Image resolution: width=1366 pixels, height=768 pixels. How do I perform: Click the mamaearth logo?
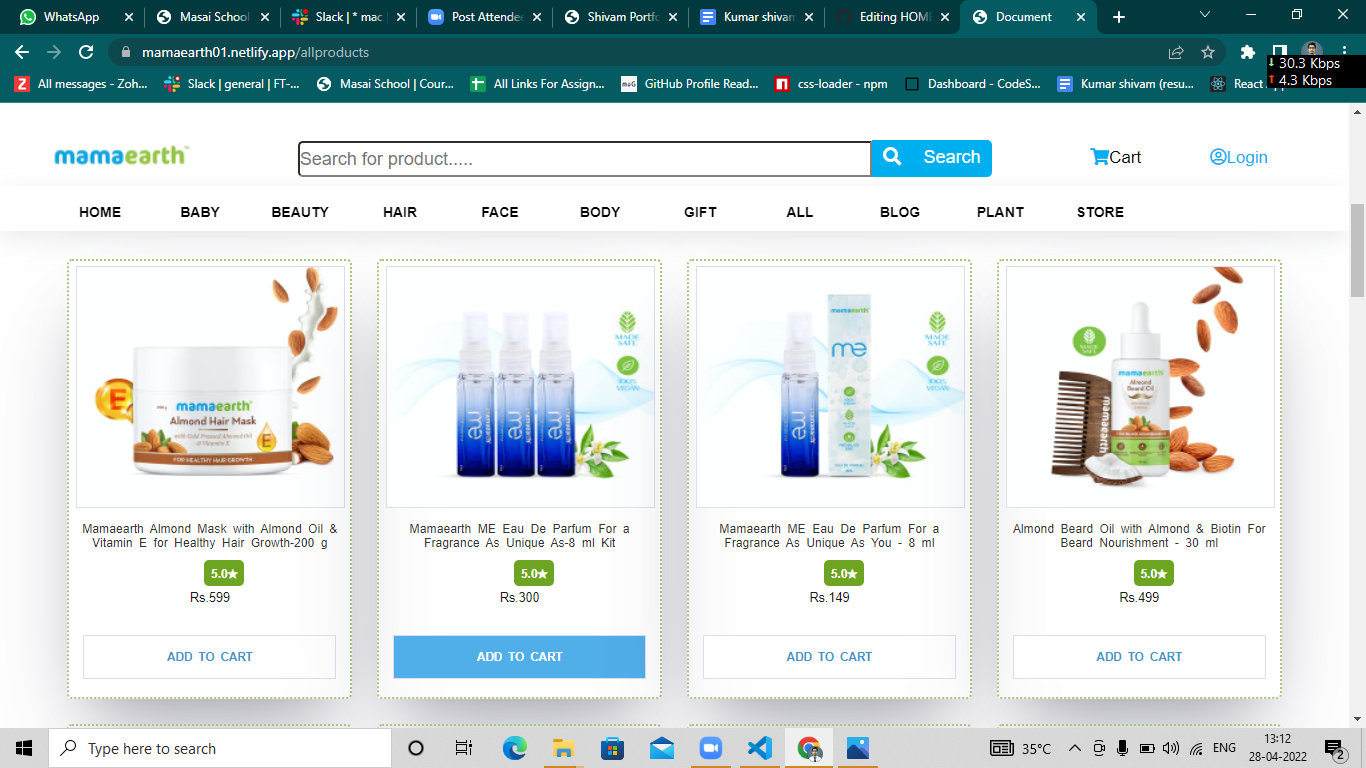click(121, 156)
